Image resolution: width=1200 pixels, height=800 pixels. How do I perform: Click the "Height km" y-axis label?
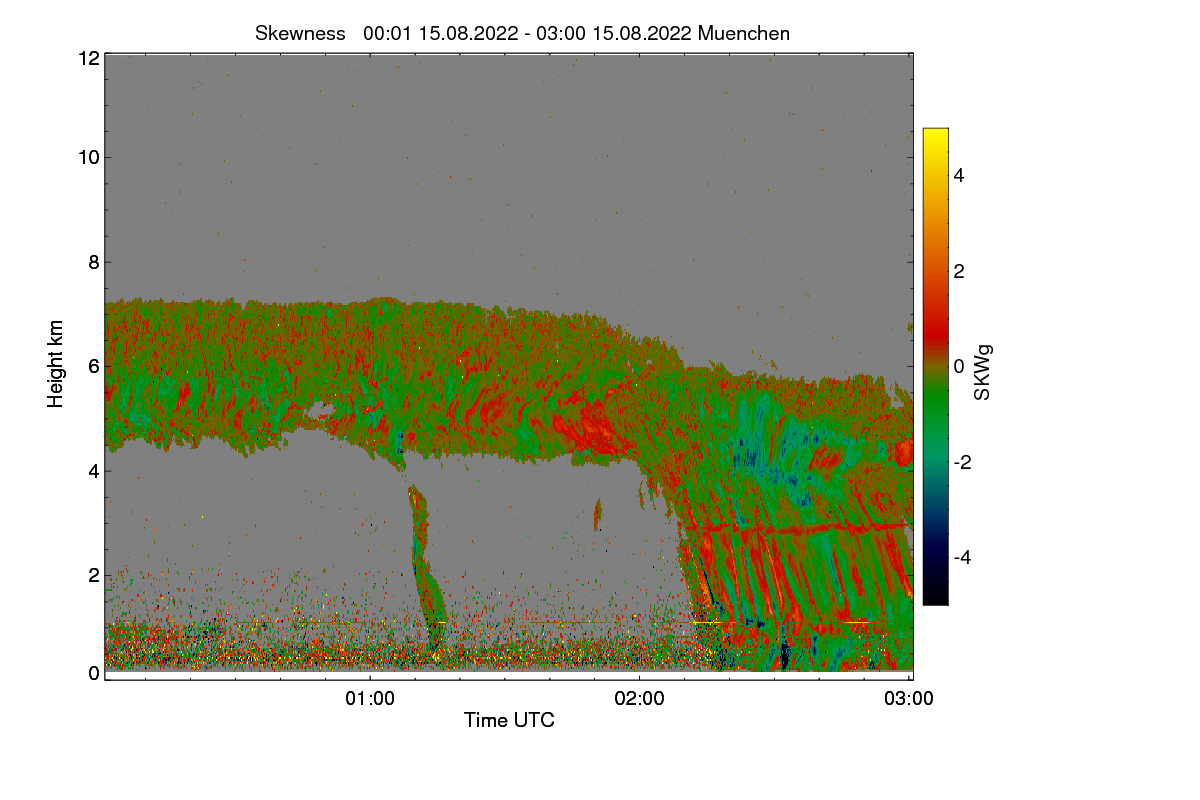56,364
